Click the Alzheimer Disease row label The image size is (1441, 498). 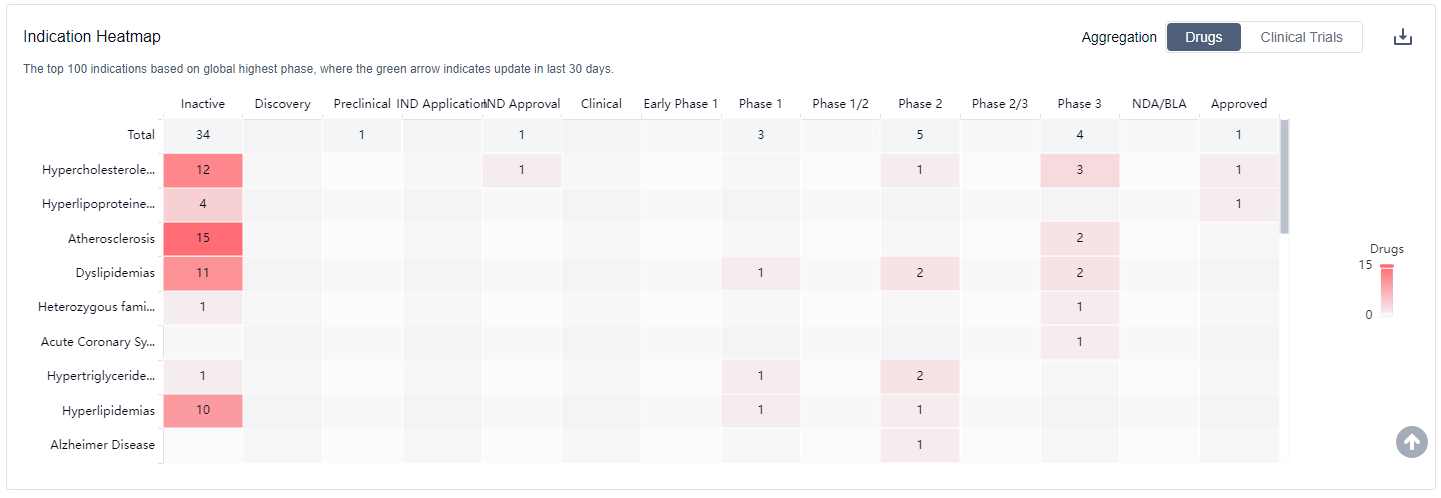(x=103, y=444)
